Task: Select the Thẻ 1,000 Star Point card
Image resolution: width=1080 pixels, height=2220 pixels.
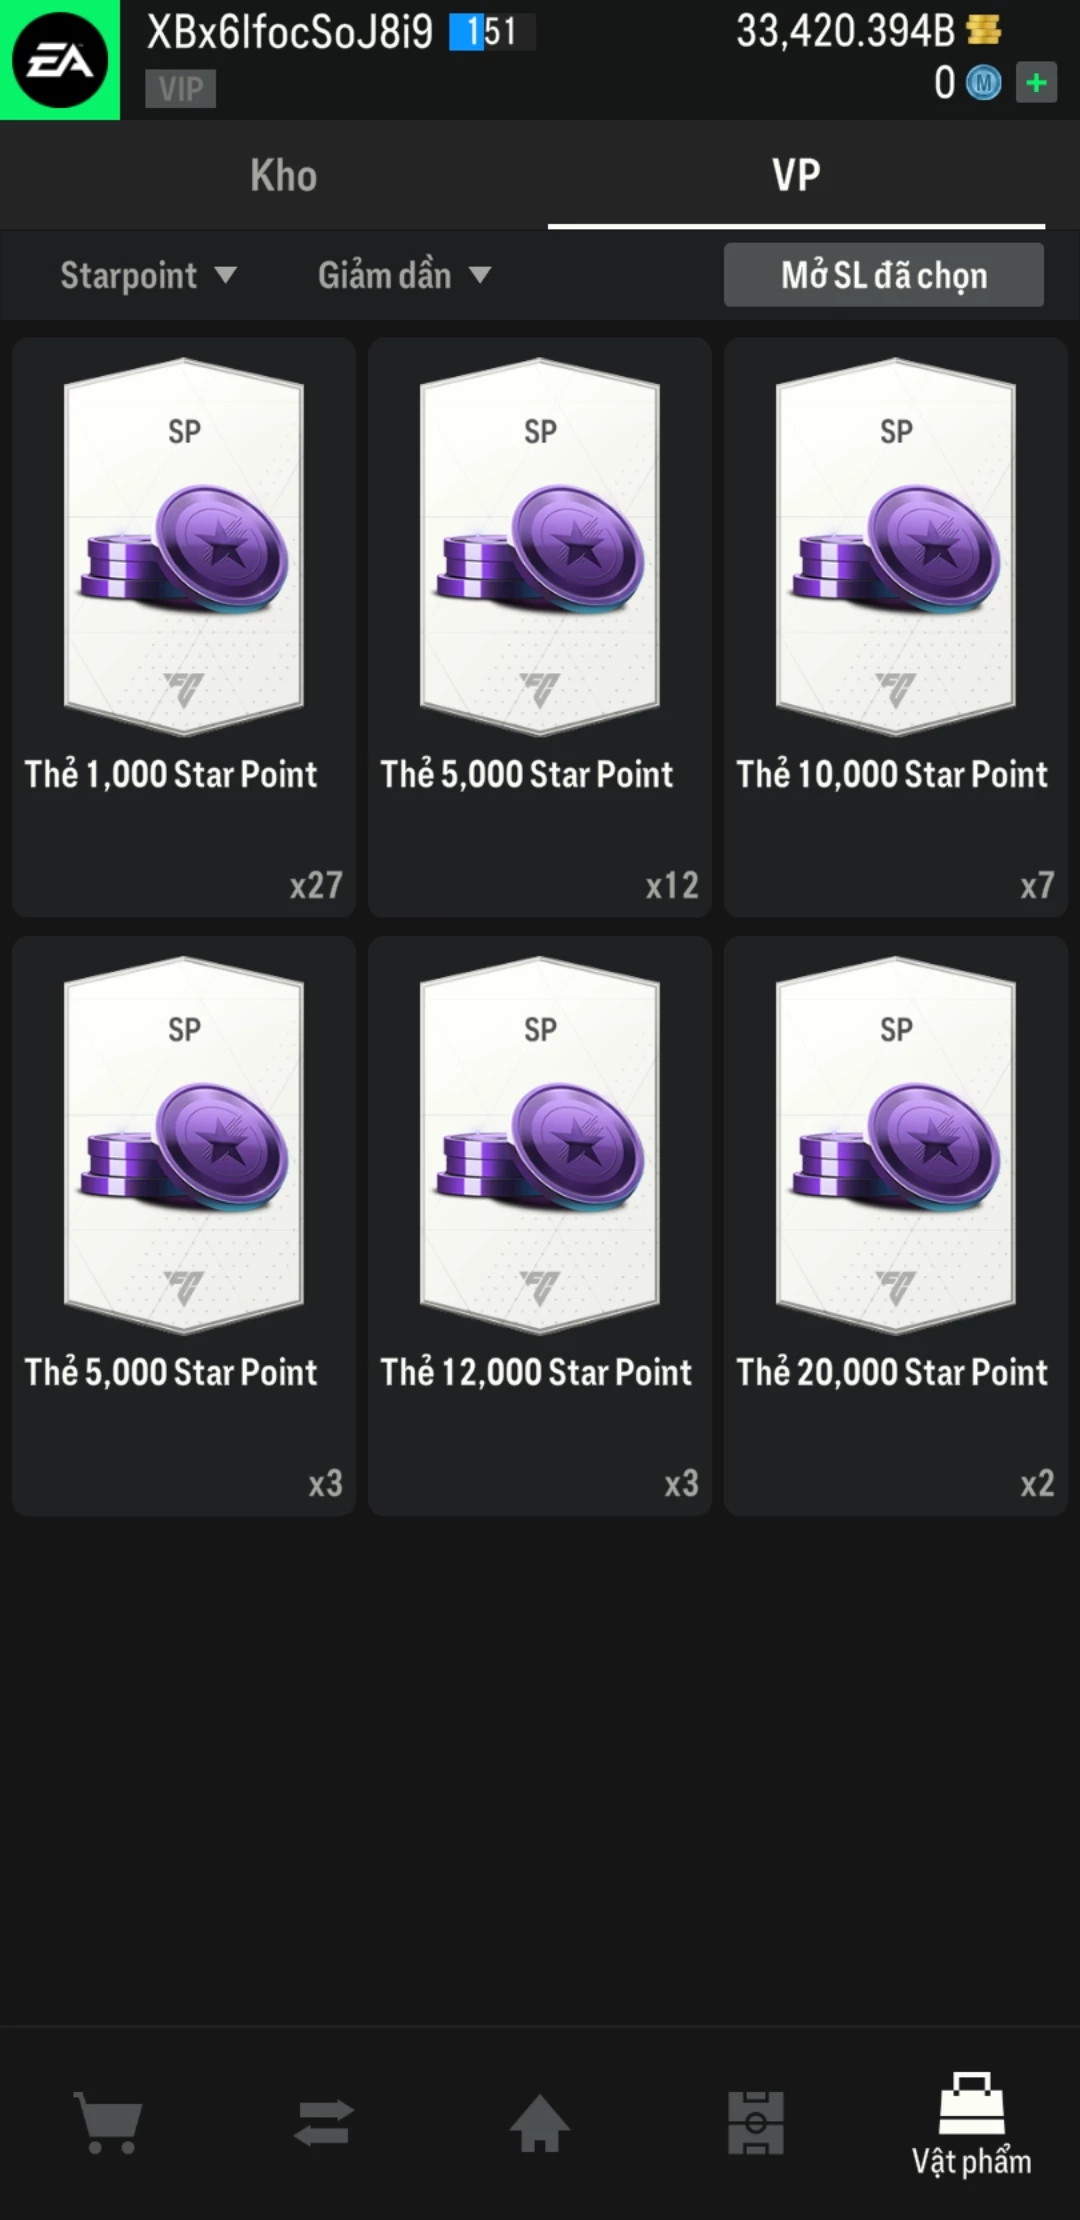Action: [184, 627]
